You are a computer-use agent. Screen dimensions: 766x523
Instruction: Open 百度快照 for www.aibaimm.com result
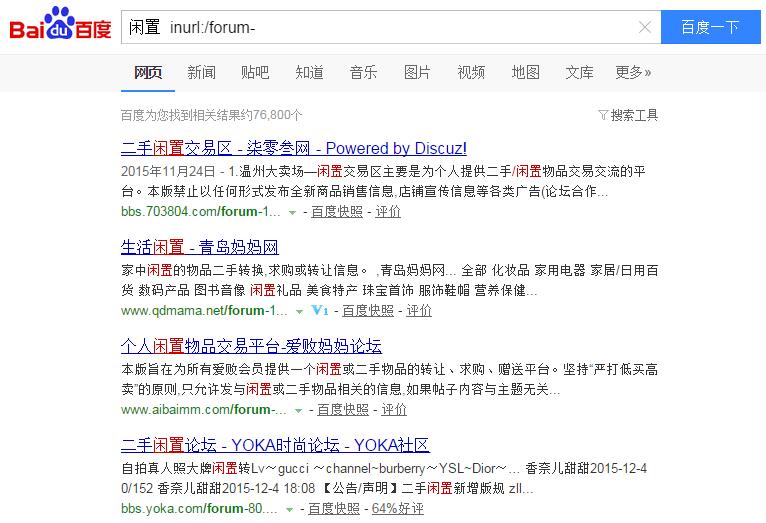[343, 410]
